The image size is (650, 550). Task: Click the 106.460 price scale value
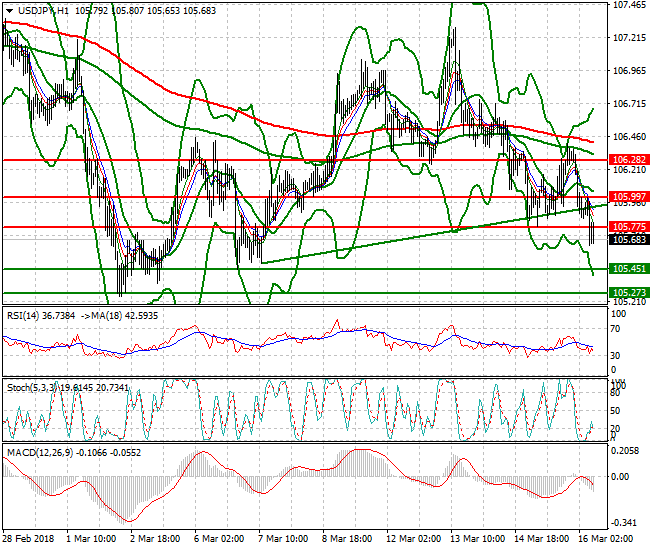(x=627, y=137)
